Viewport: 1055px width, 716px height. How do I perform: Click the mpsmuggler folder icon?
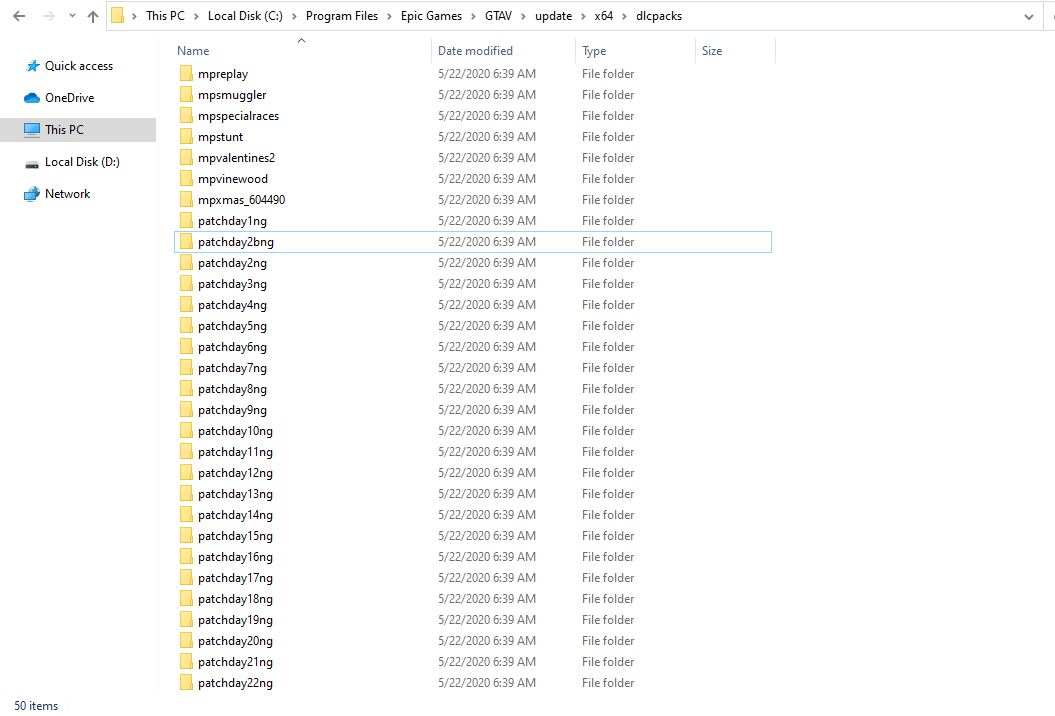(186, 94)
